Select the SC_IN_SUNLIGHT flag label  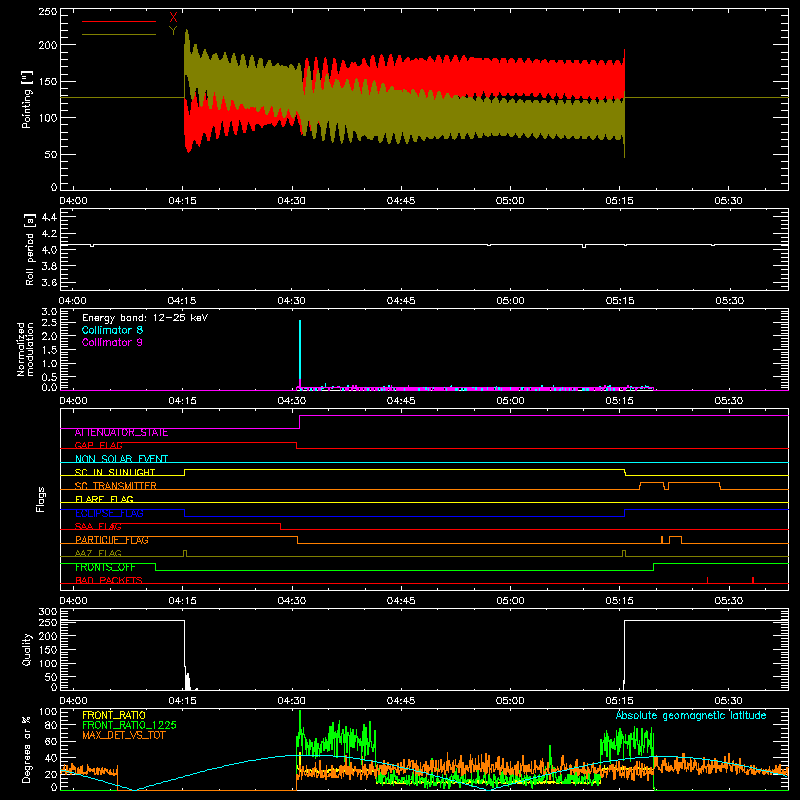click(115, 472)
